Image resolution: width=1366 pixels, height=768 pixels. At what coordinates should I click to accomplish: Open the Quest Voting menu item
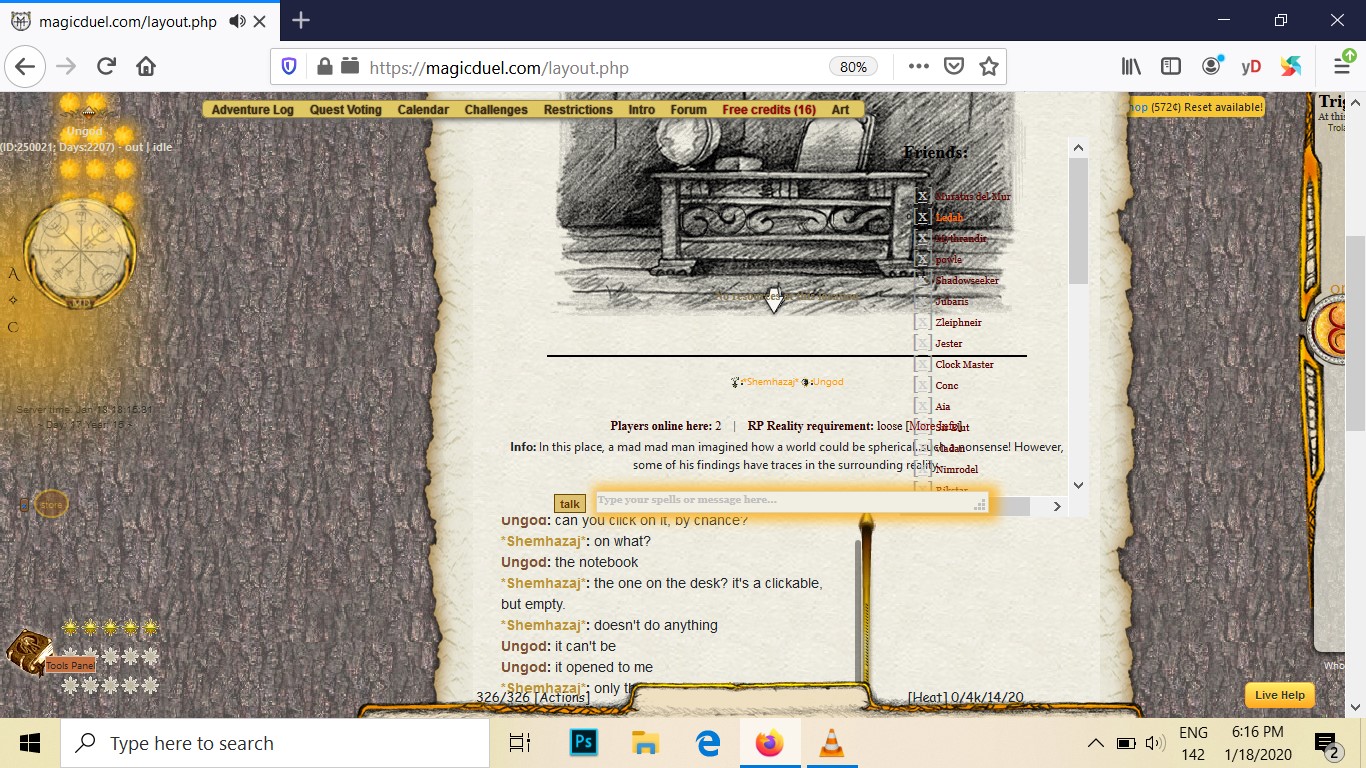345,110
